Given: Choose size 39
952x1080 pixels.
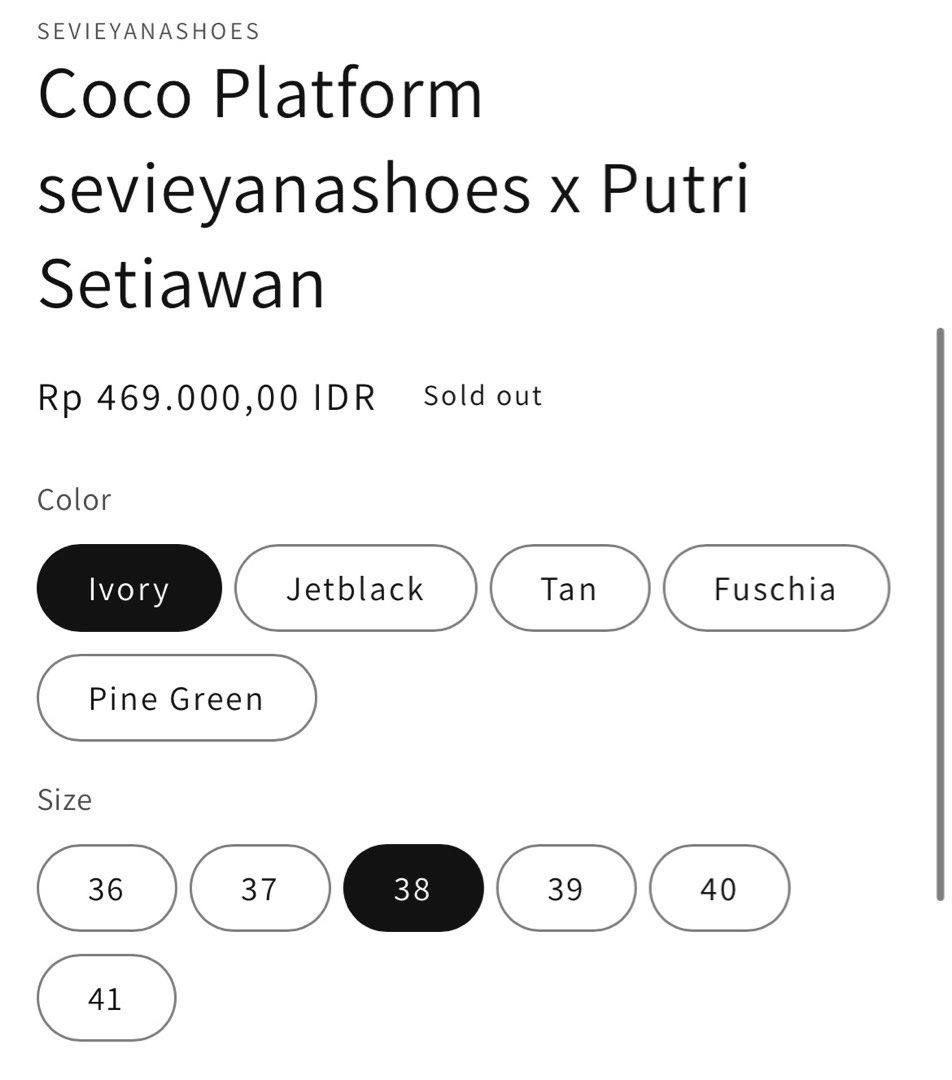Looking at the screenshot, I should pos(567,888).
